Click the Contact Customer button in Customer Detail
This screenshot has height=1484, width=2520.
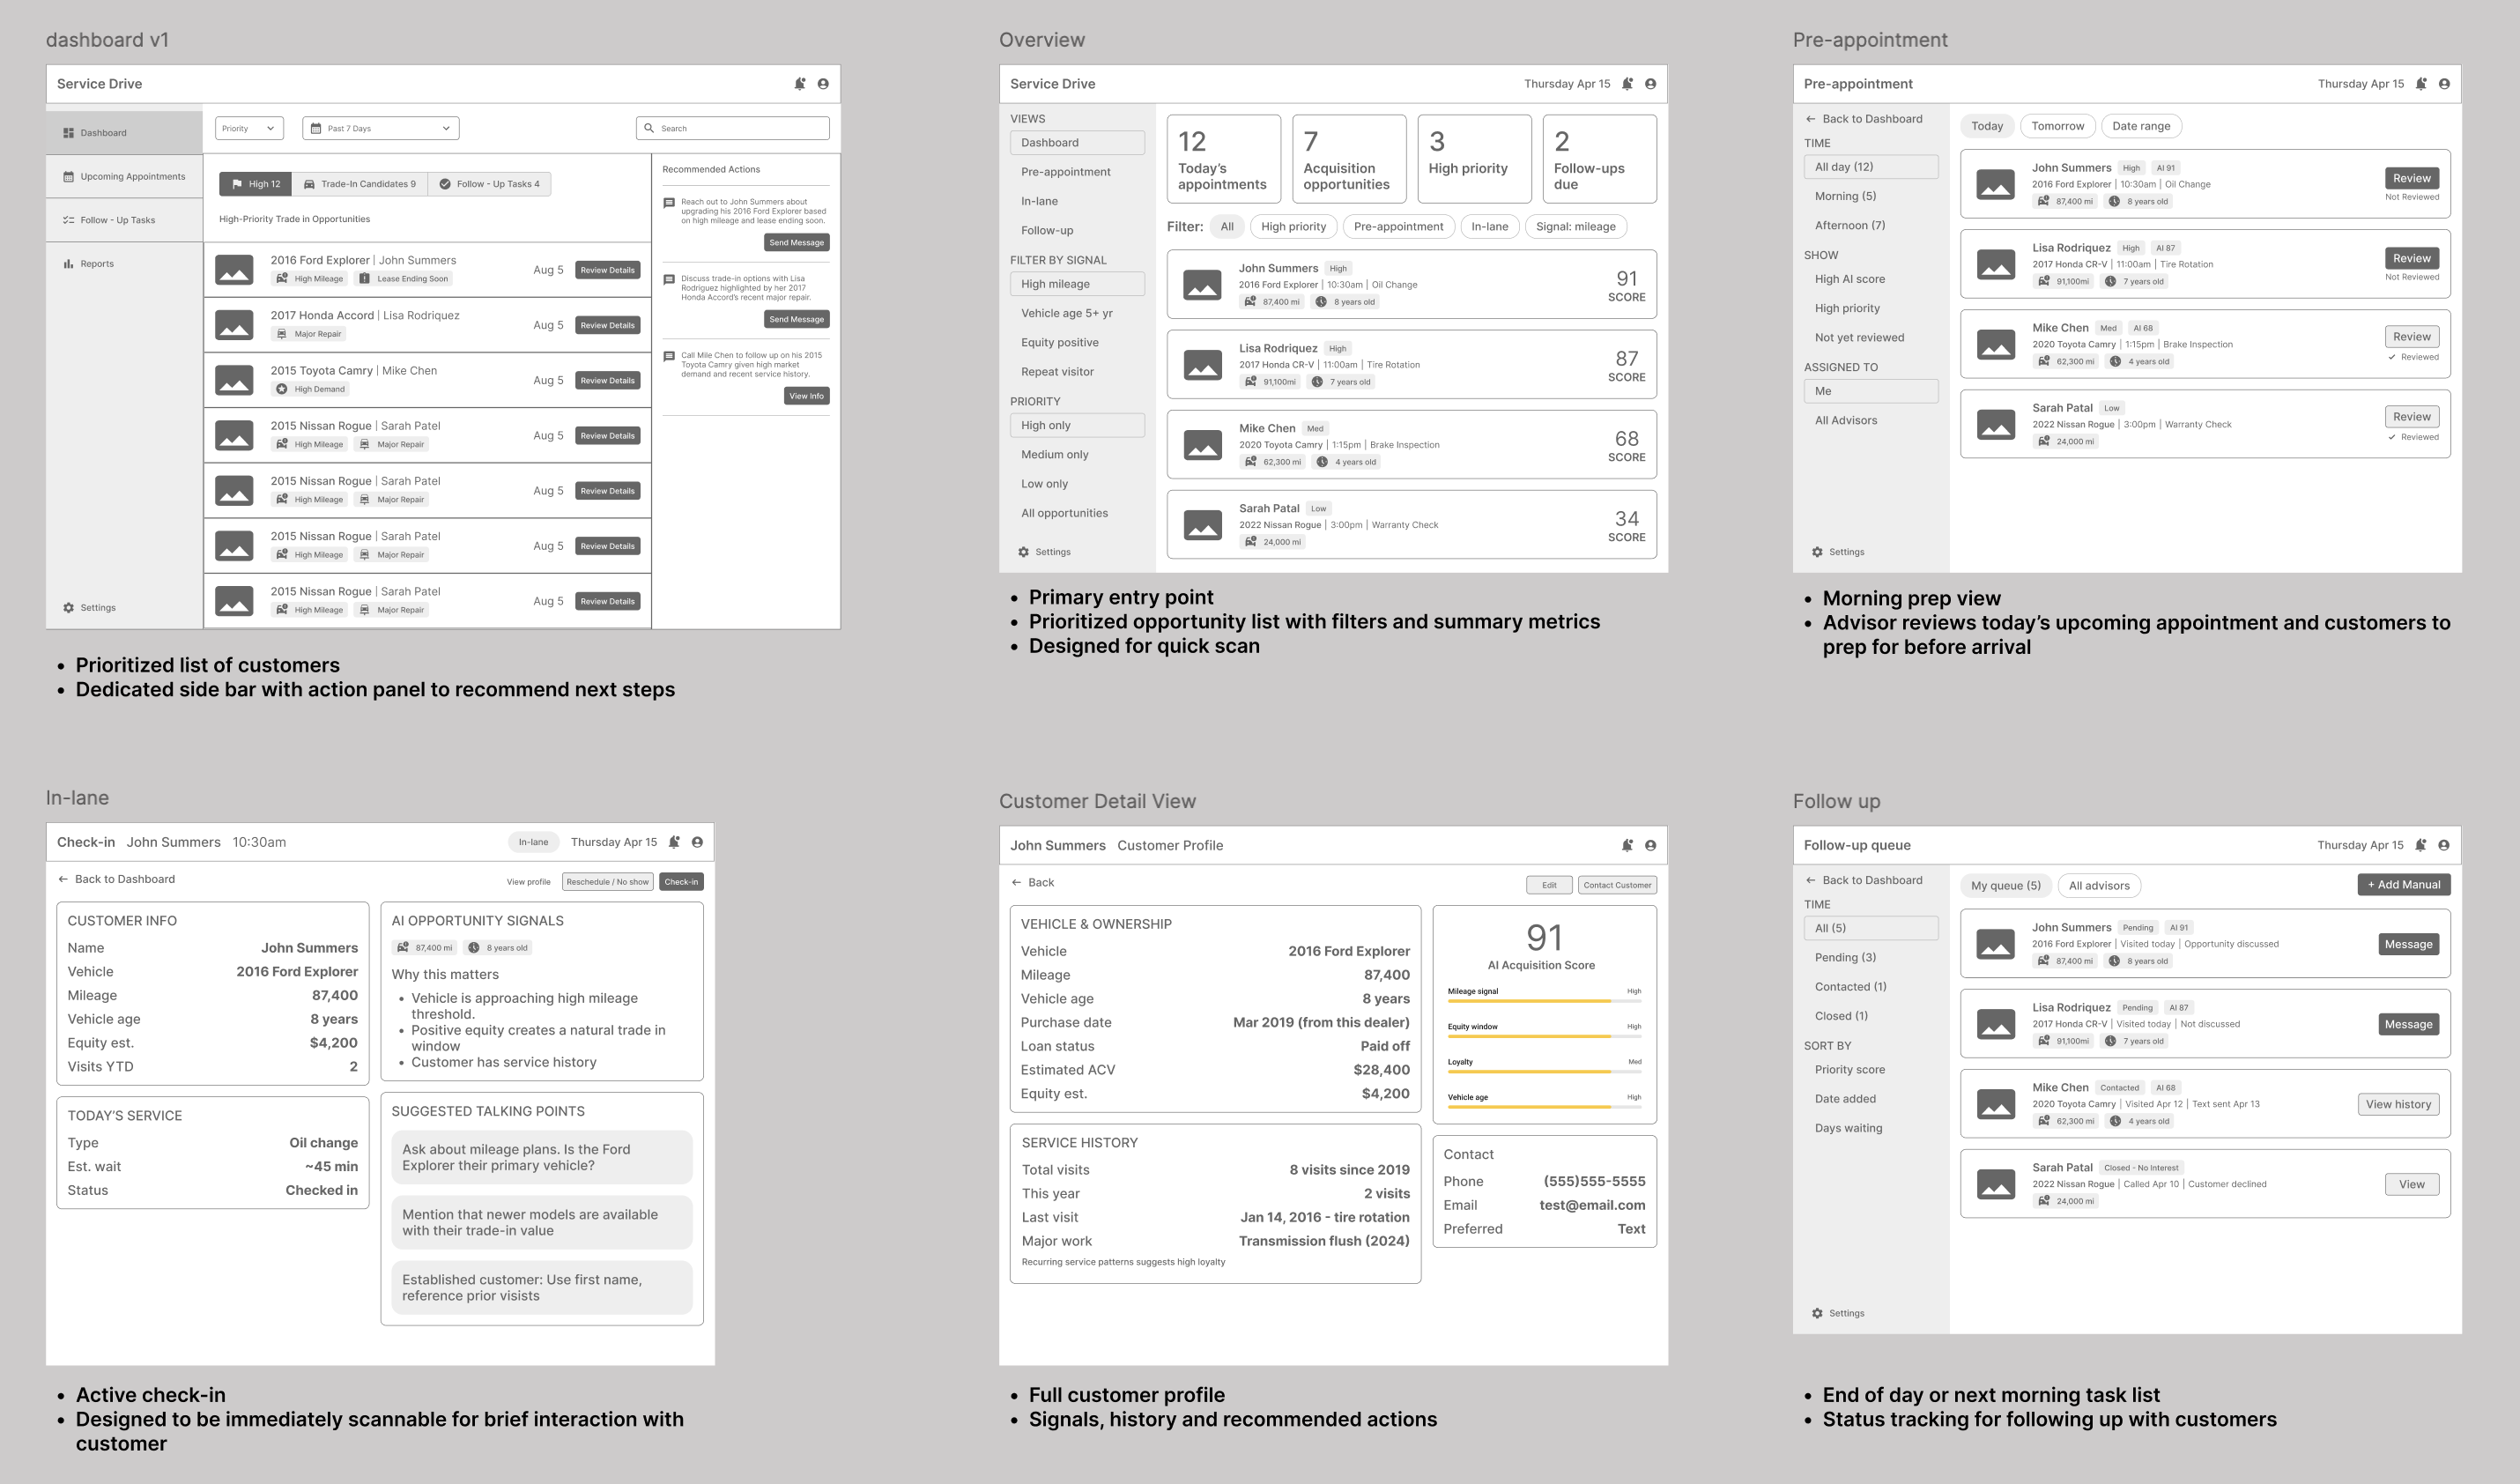pyautogui.click(x=1617, y=885)
